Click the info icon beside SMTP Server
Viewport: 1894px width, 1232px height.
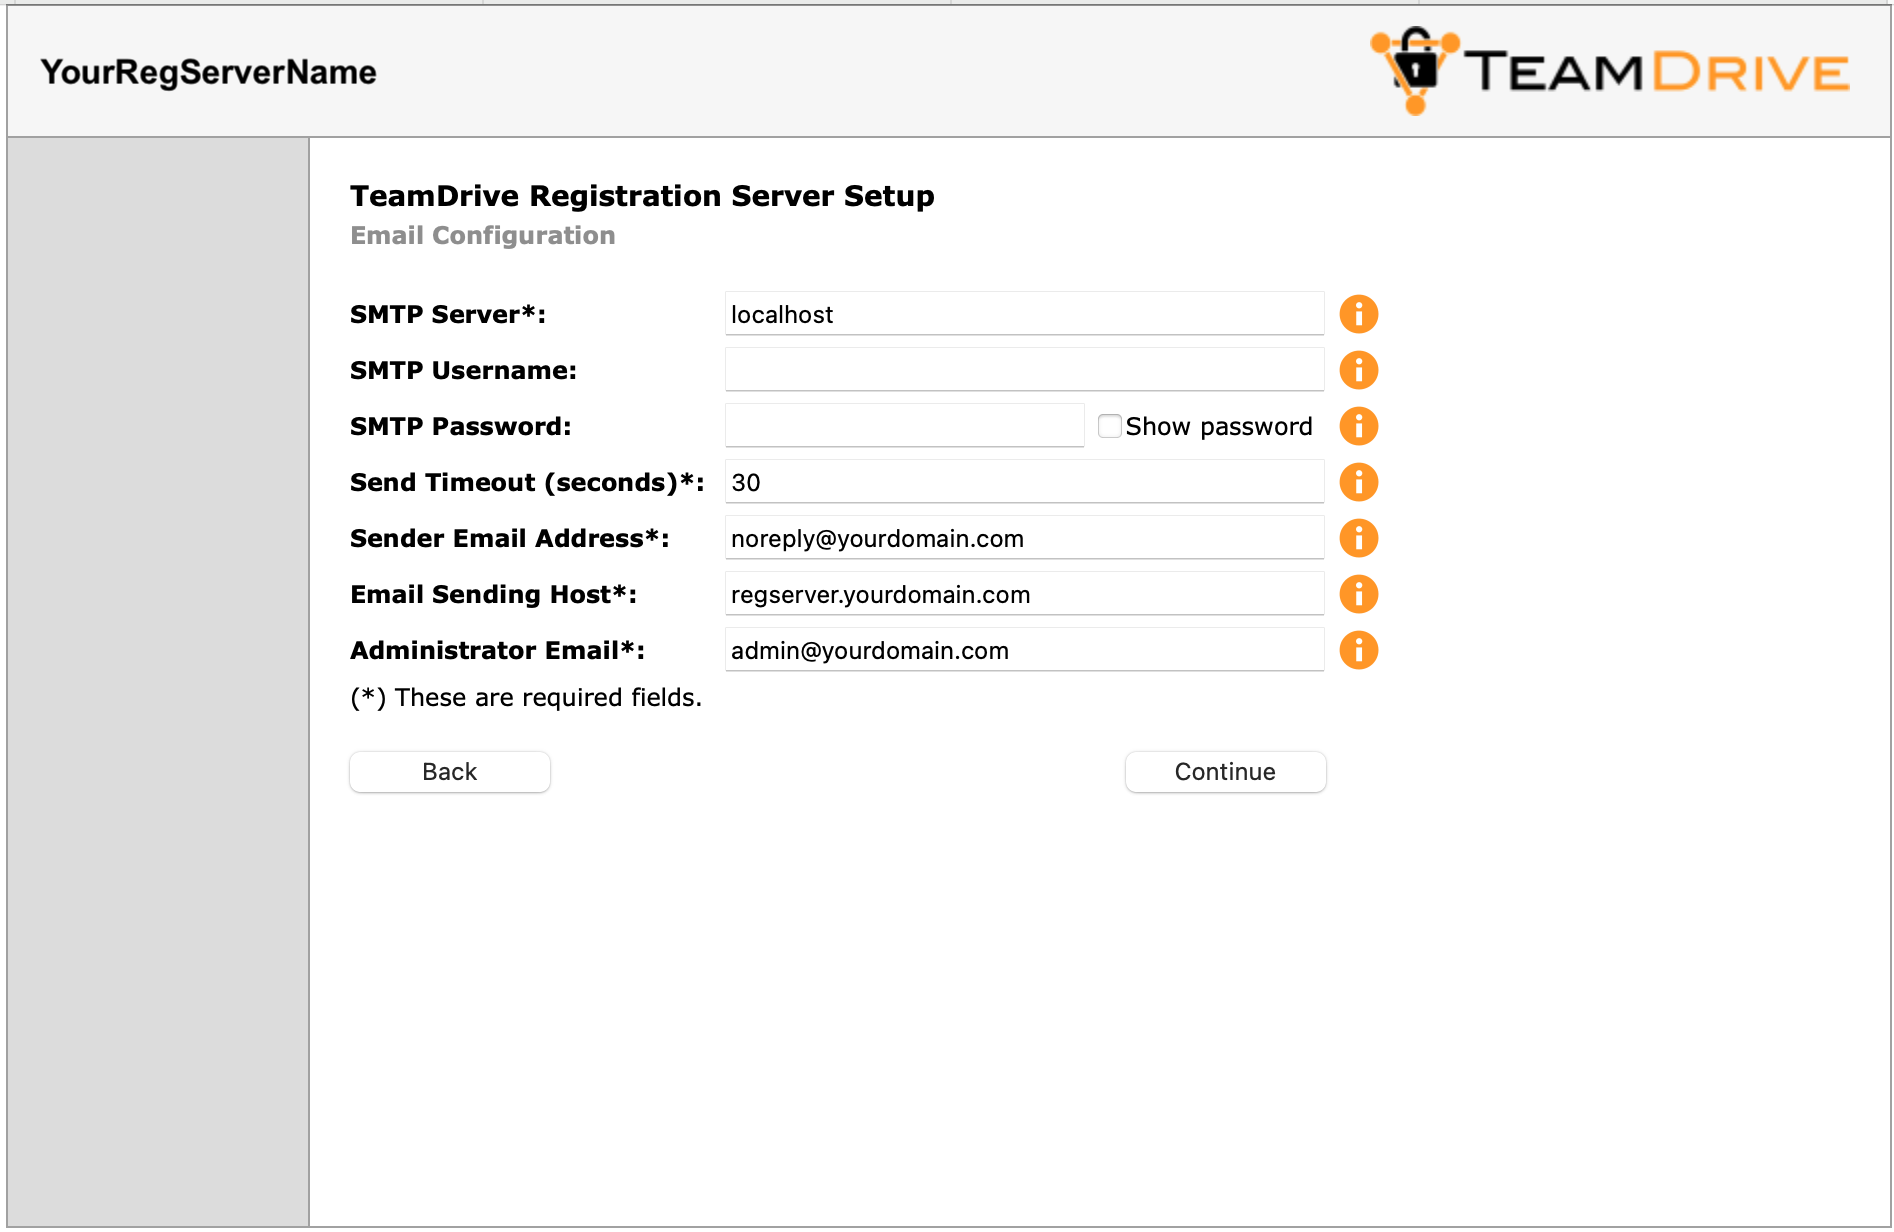point(1359,313)
